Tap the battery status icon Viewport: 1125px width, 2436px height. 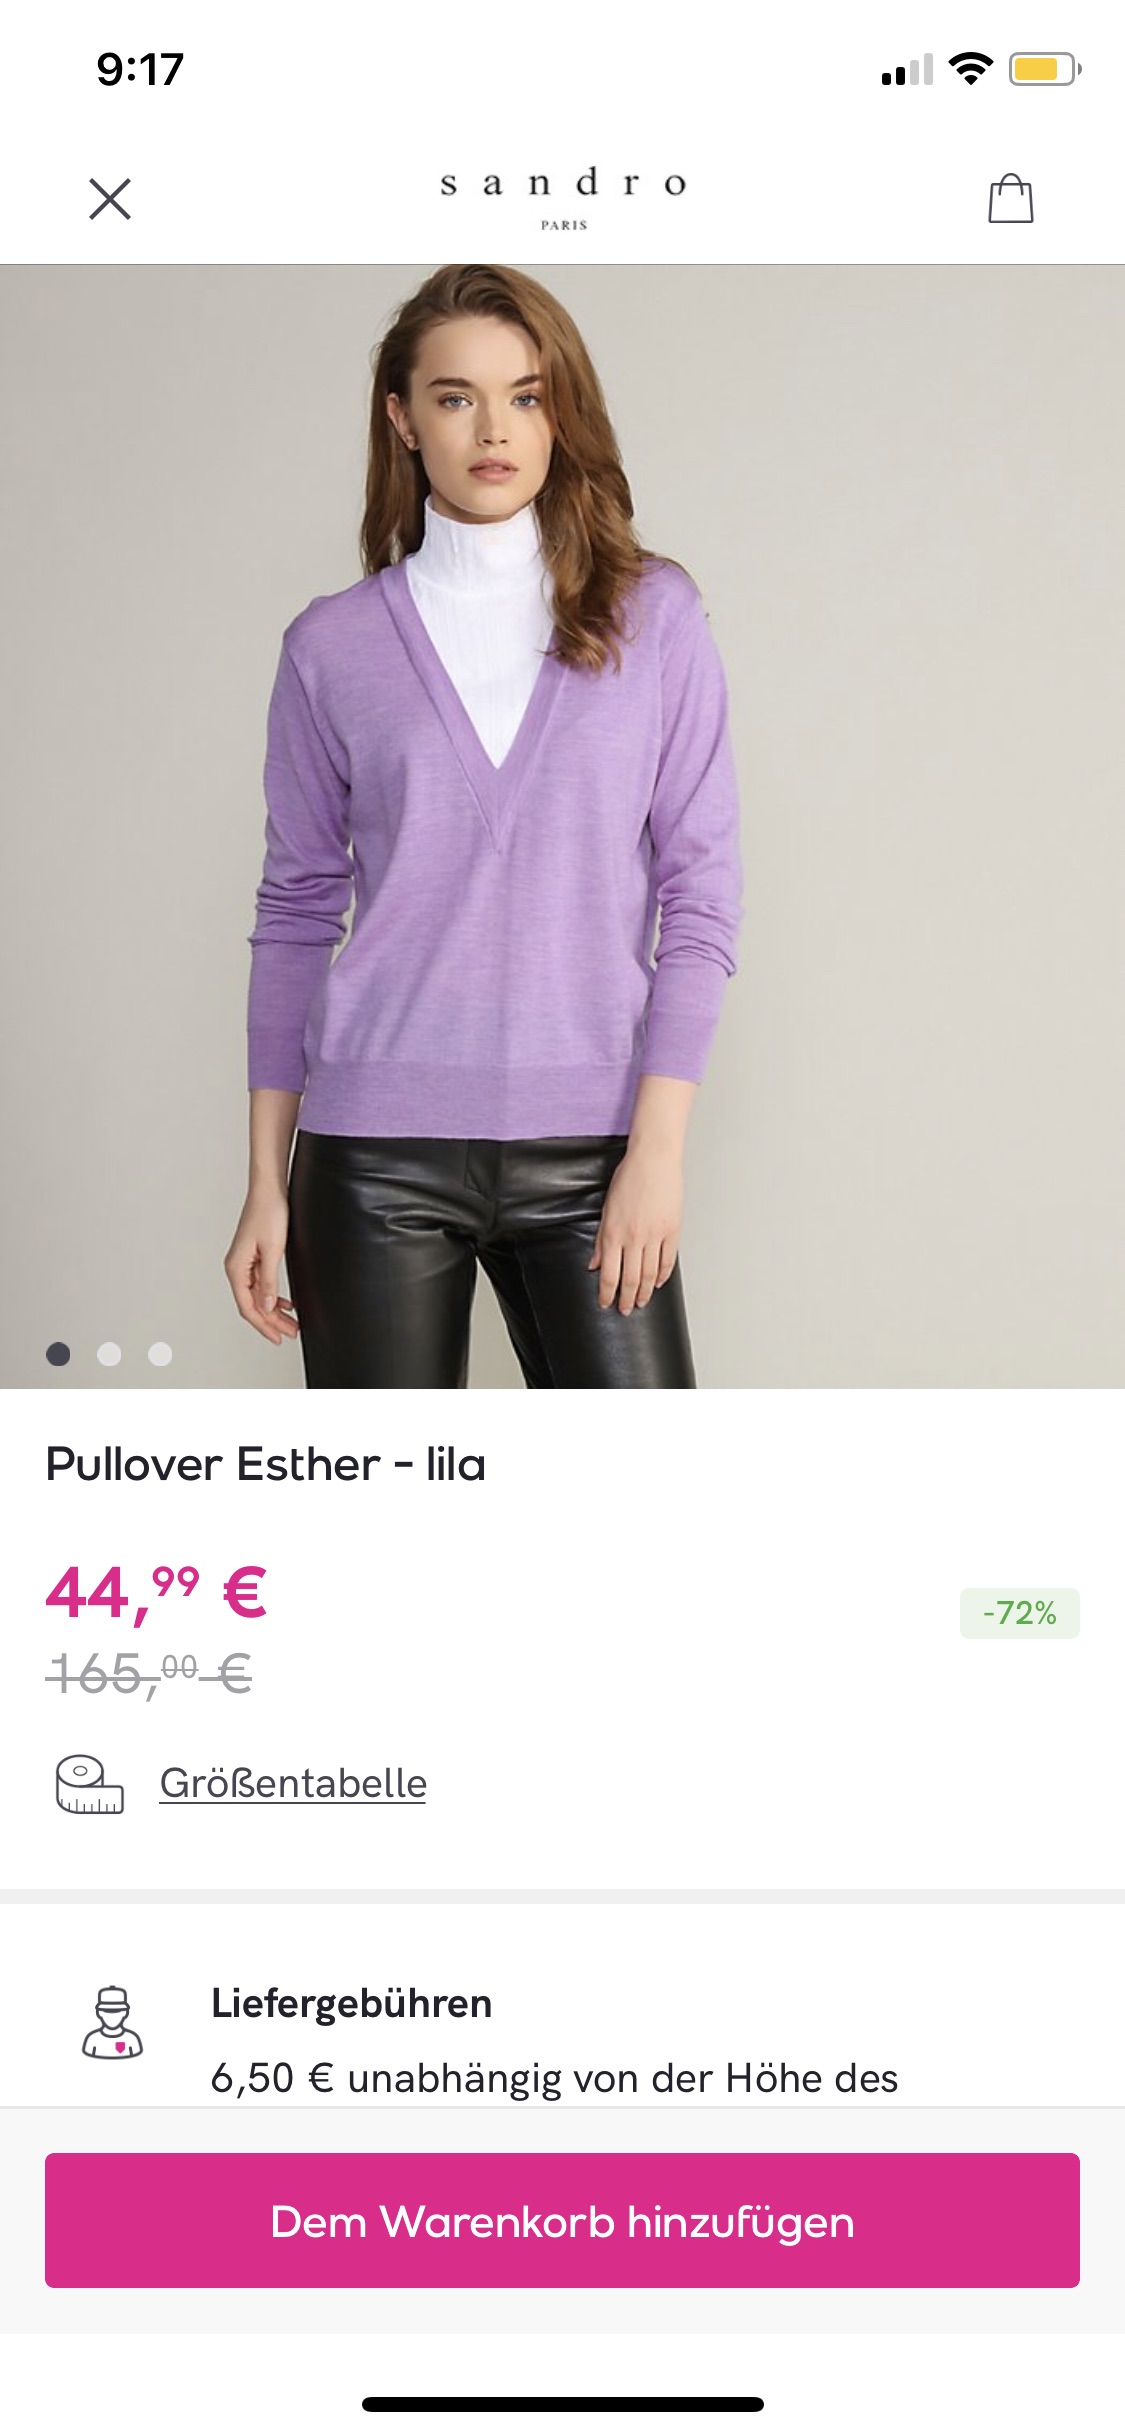pyautogui.click(x=1045, y=69)
